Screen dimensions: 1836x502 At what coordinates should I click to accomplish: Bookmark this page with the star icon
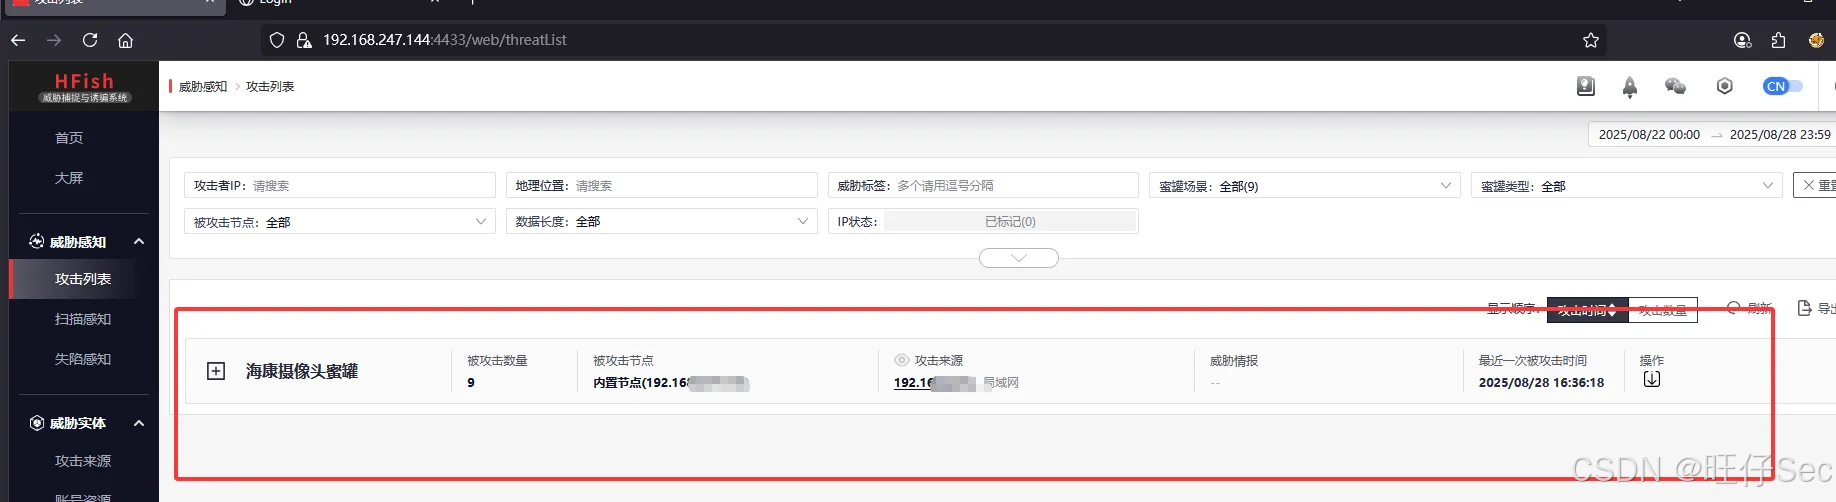point(1591,40)
